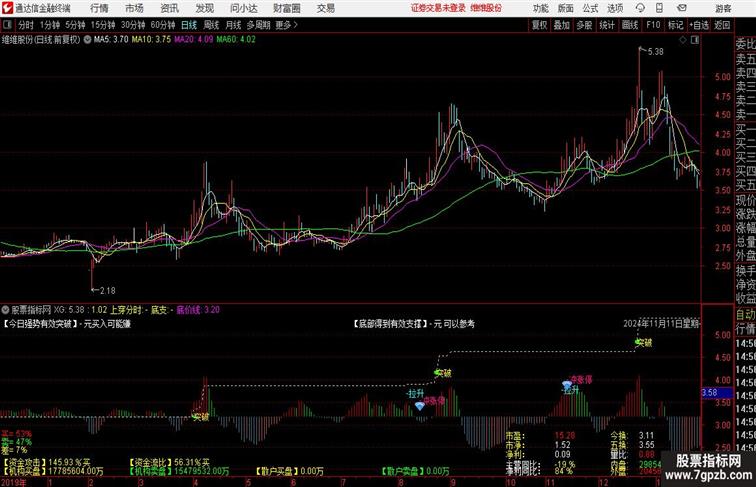Viewport: 756px width, 487px height.
Task: Click the mobile phone icon
Action: [659, 8]
